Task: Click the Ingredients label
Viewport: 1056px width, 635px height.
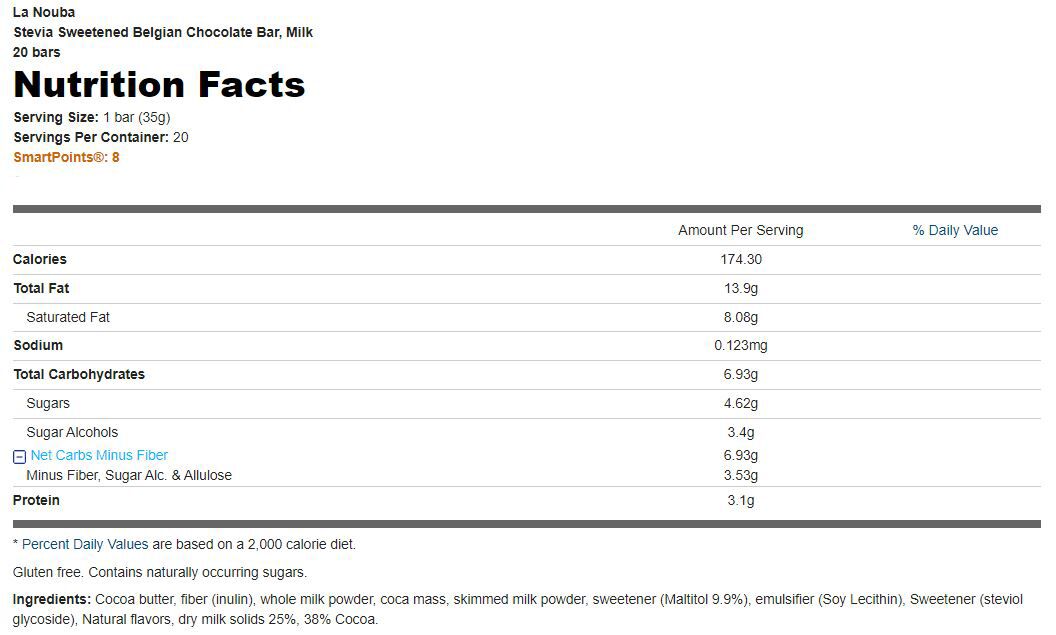Action: click(52, 599)
